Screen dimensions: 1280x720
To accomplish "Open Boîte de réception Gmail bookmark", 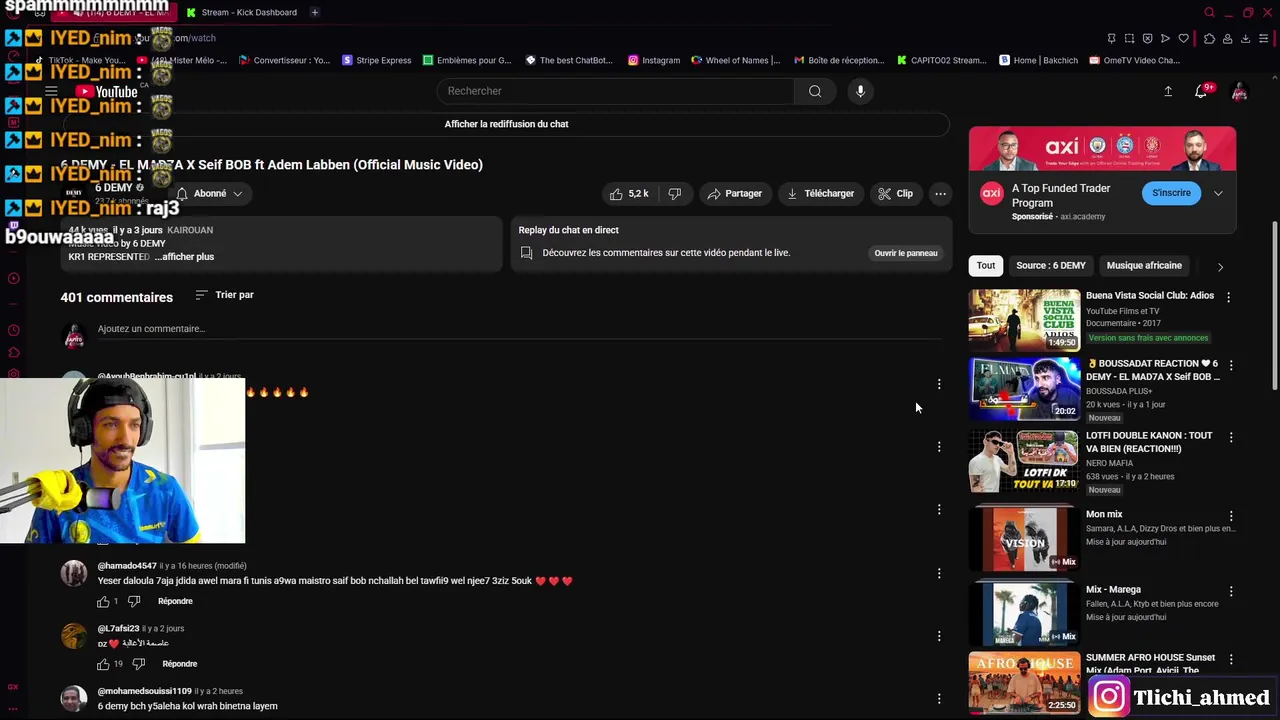I will (x=839, y=60).
